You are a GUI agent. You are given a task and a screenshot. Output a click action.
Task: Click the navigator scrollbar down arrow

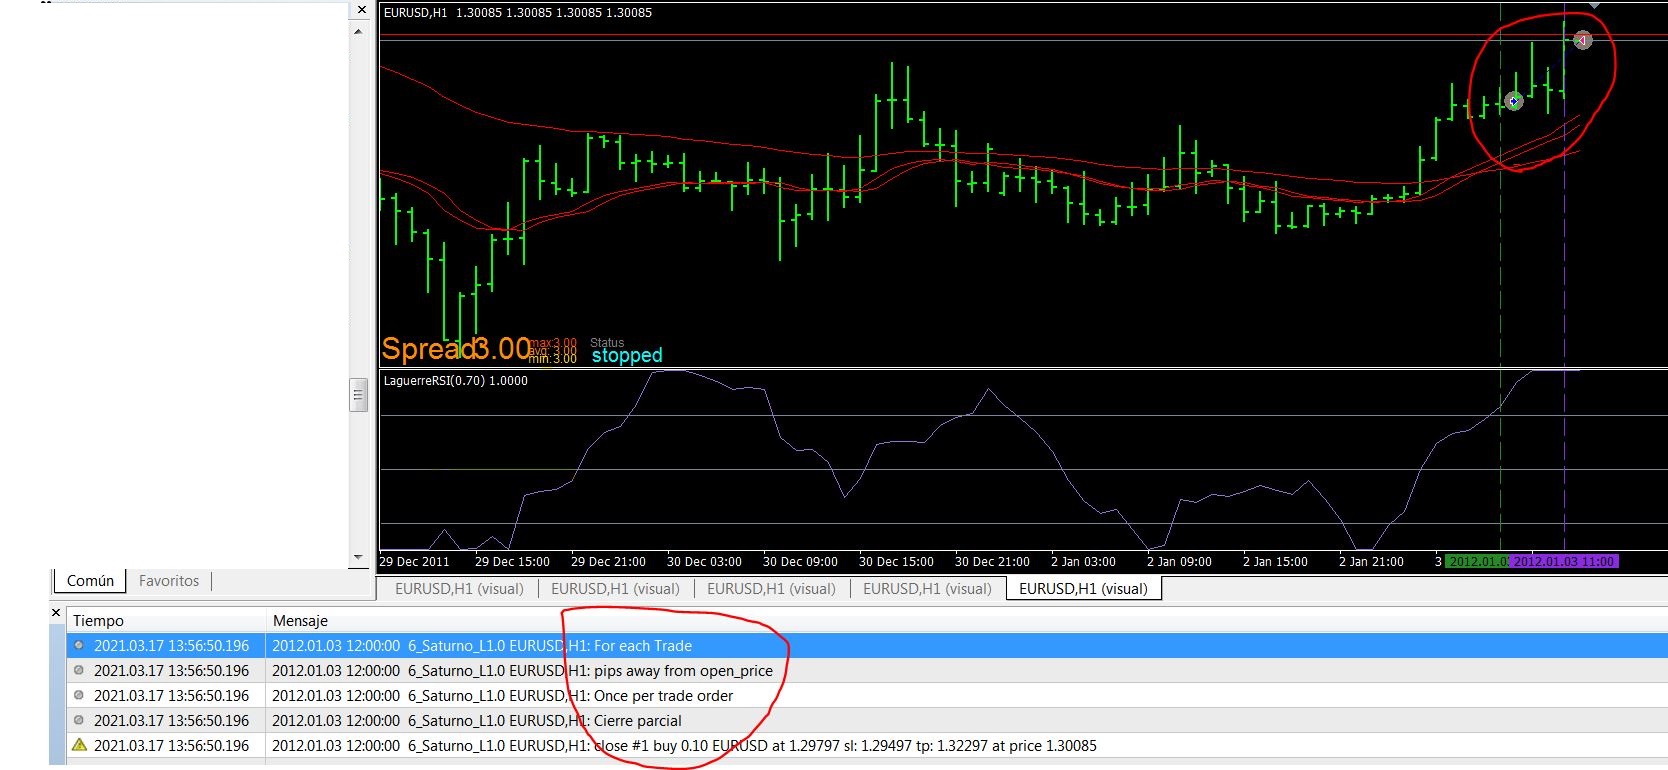click(x=358, y=557)
